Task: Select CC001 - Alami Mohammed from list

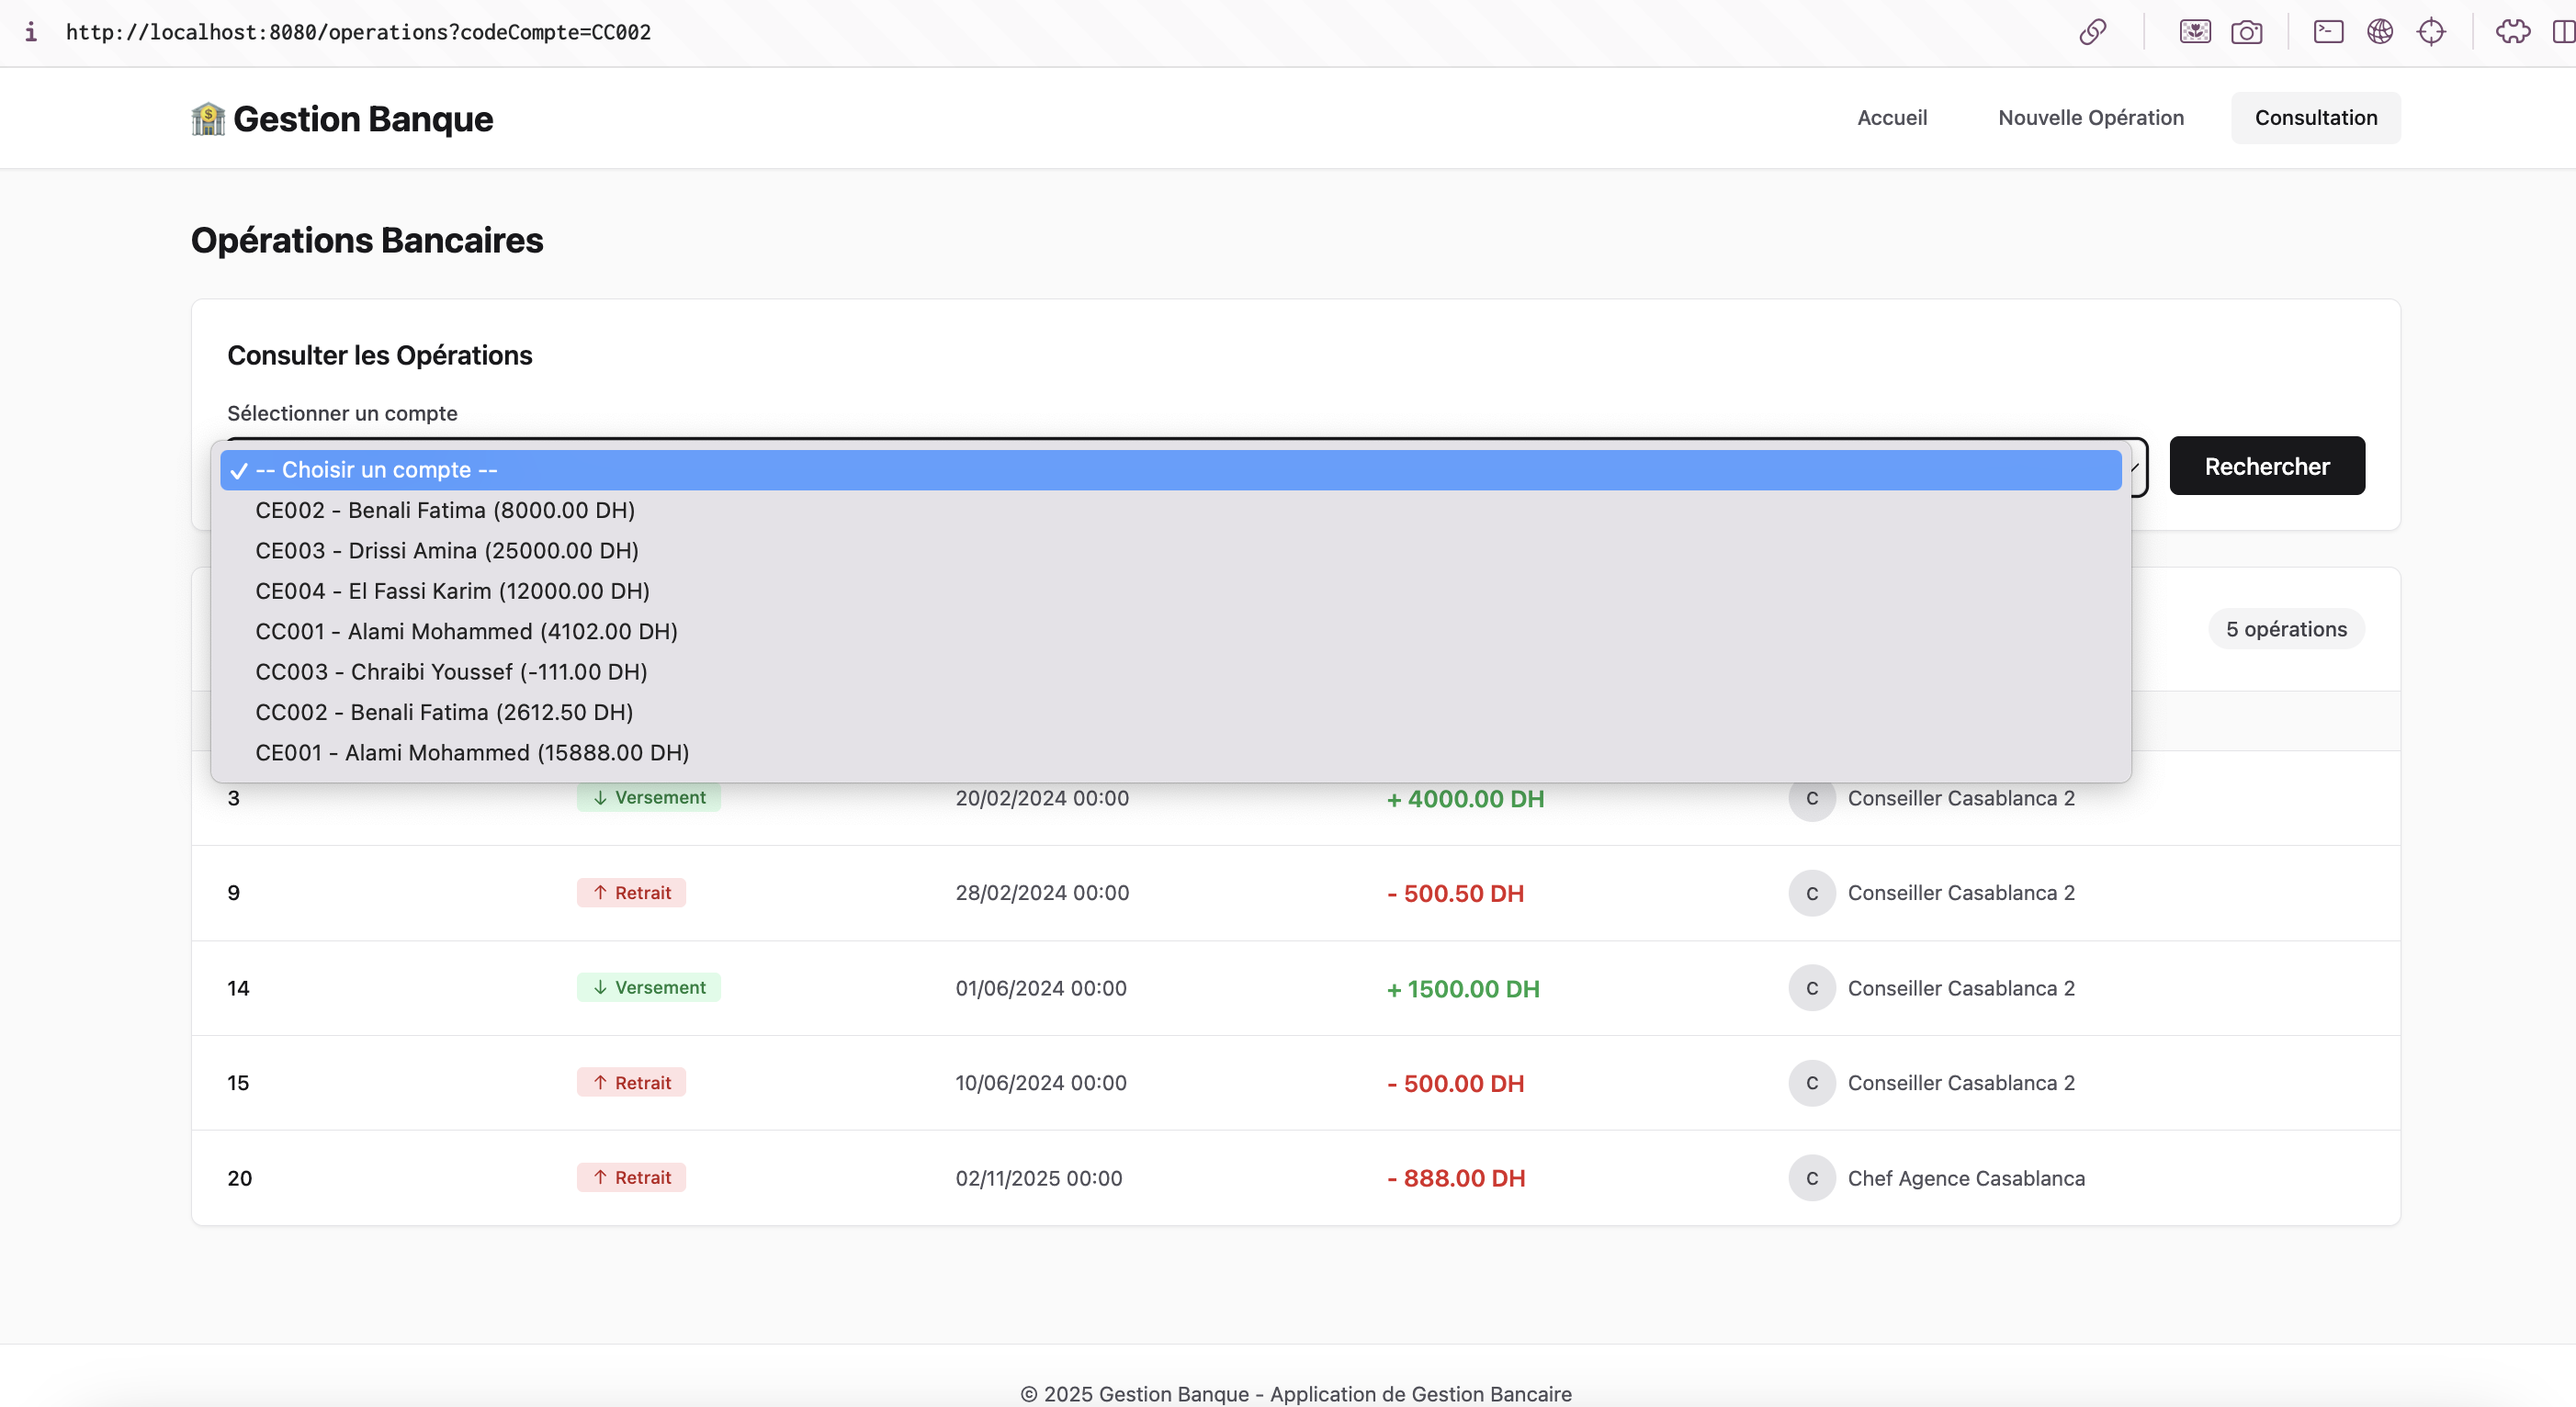Action: (466, 631)
